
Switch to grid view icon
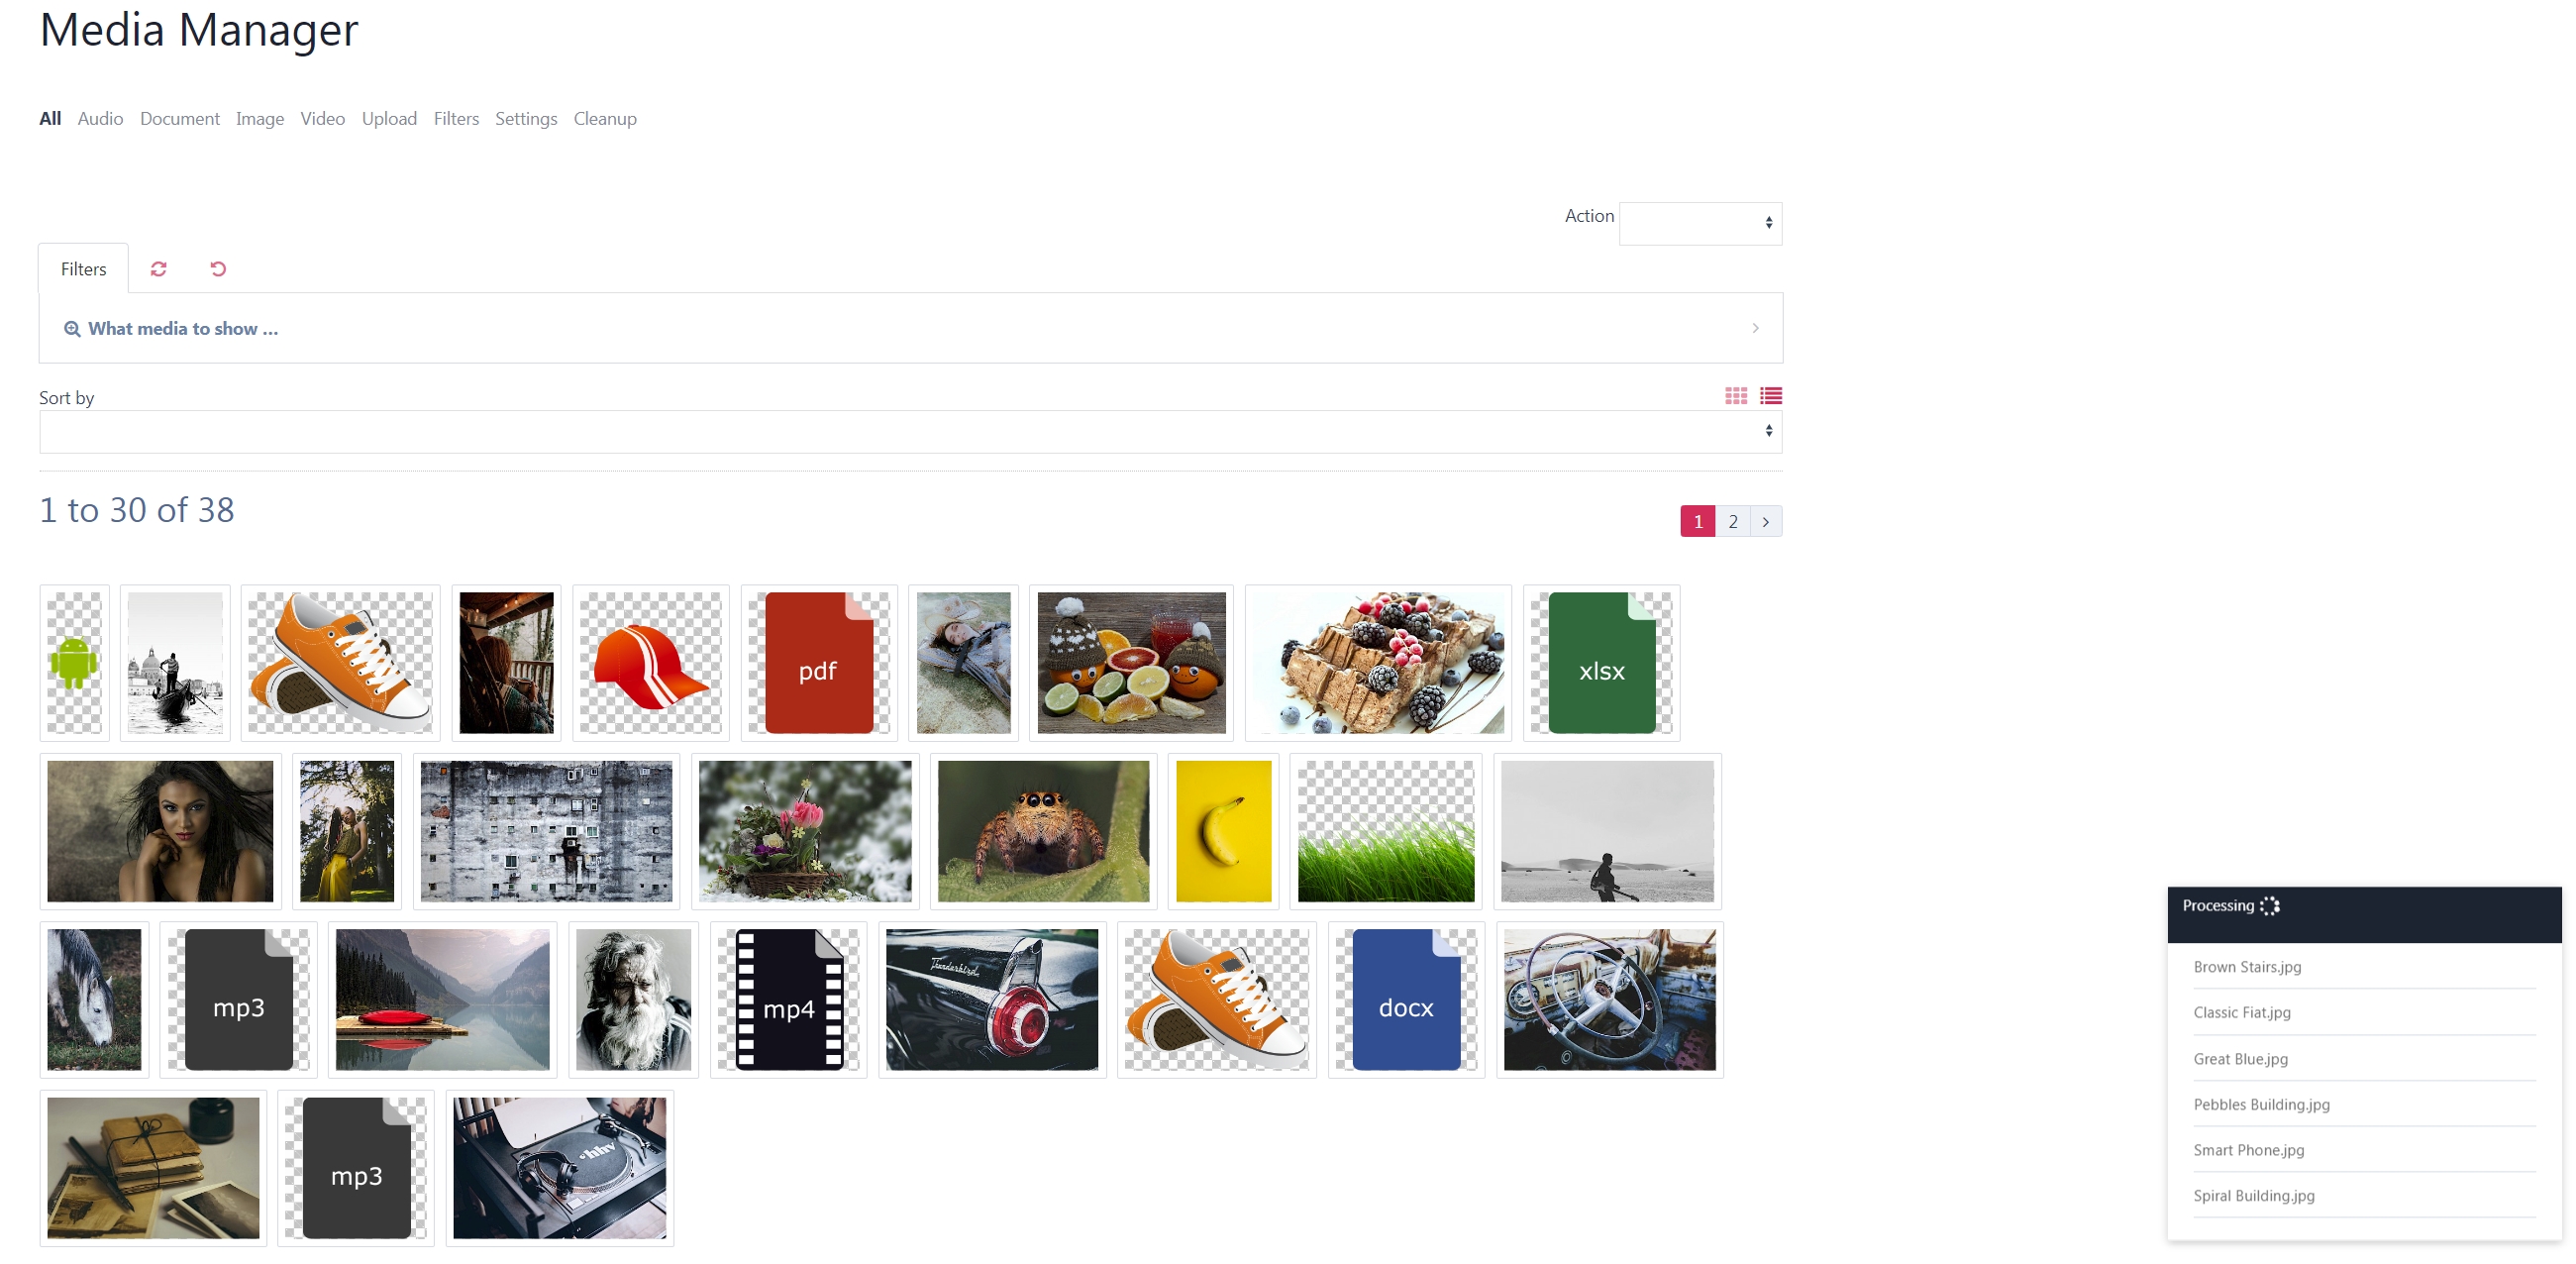click(x=1736, y=396)
